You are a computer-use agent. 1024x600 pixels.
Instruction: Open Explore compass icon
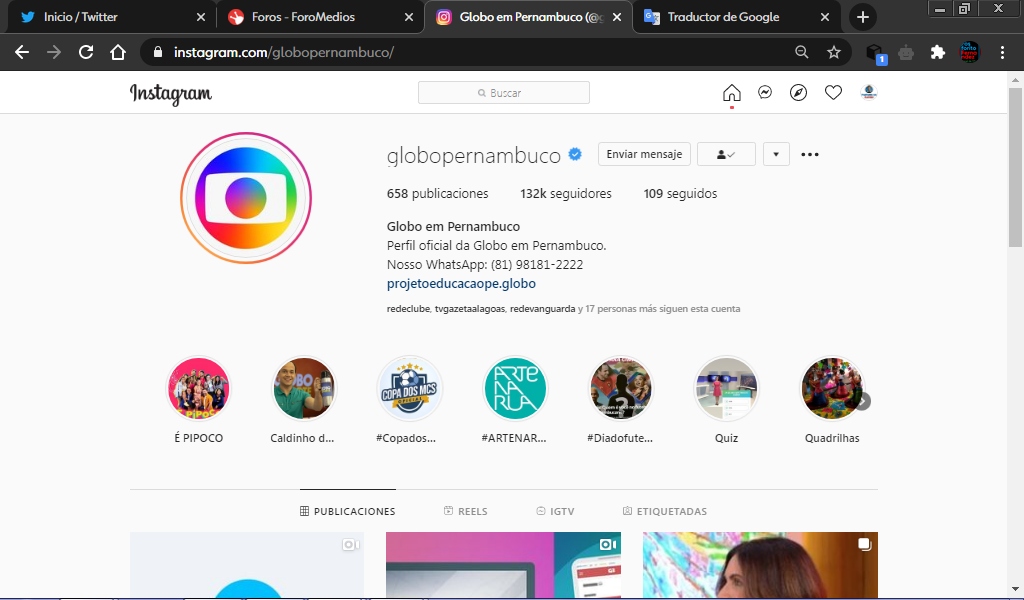tap(798, 93)
